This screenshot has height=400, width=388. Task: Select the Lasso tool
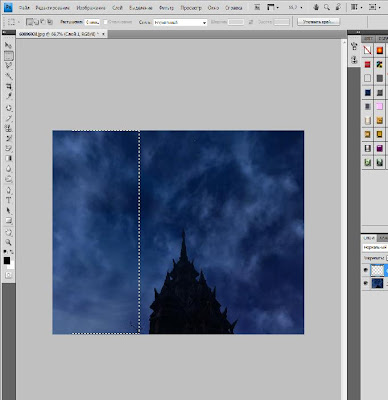tap(9, 66)
